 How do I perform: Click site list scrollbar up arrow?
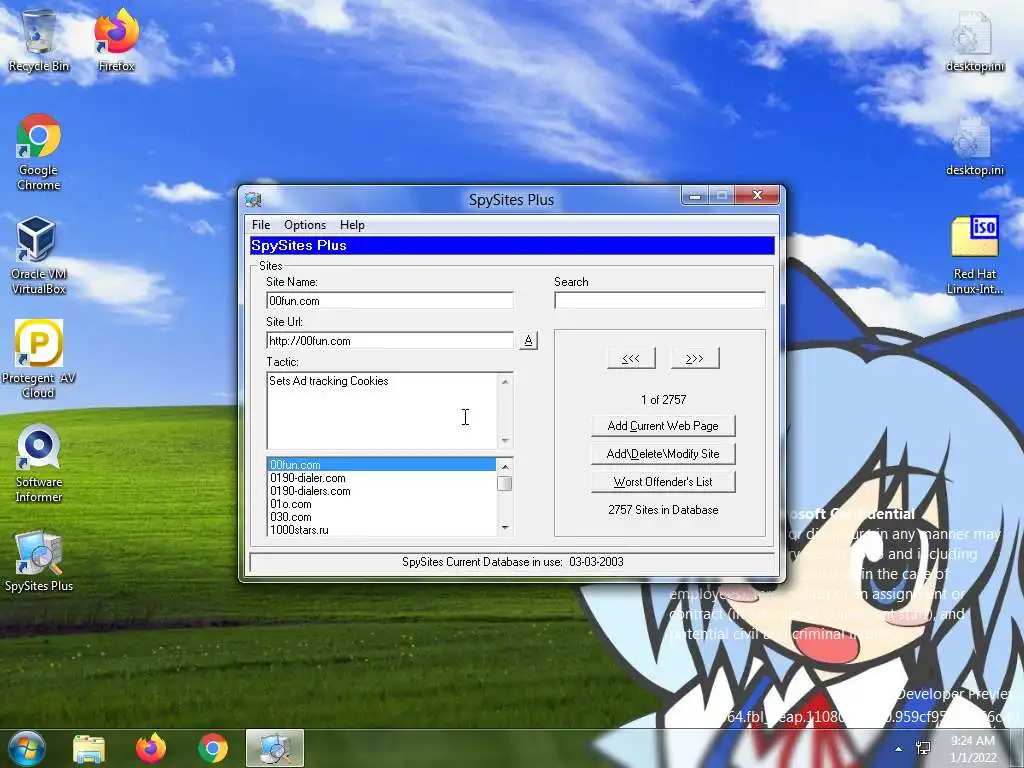(505, 466)
